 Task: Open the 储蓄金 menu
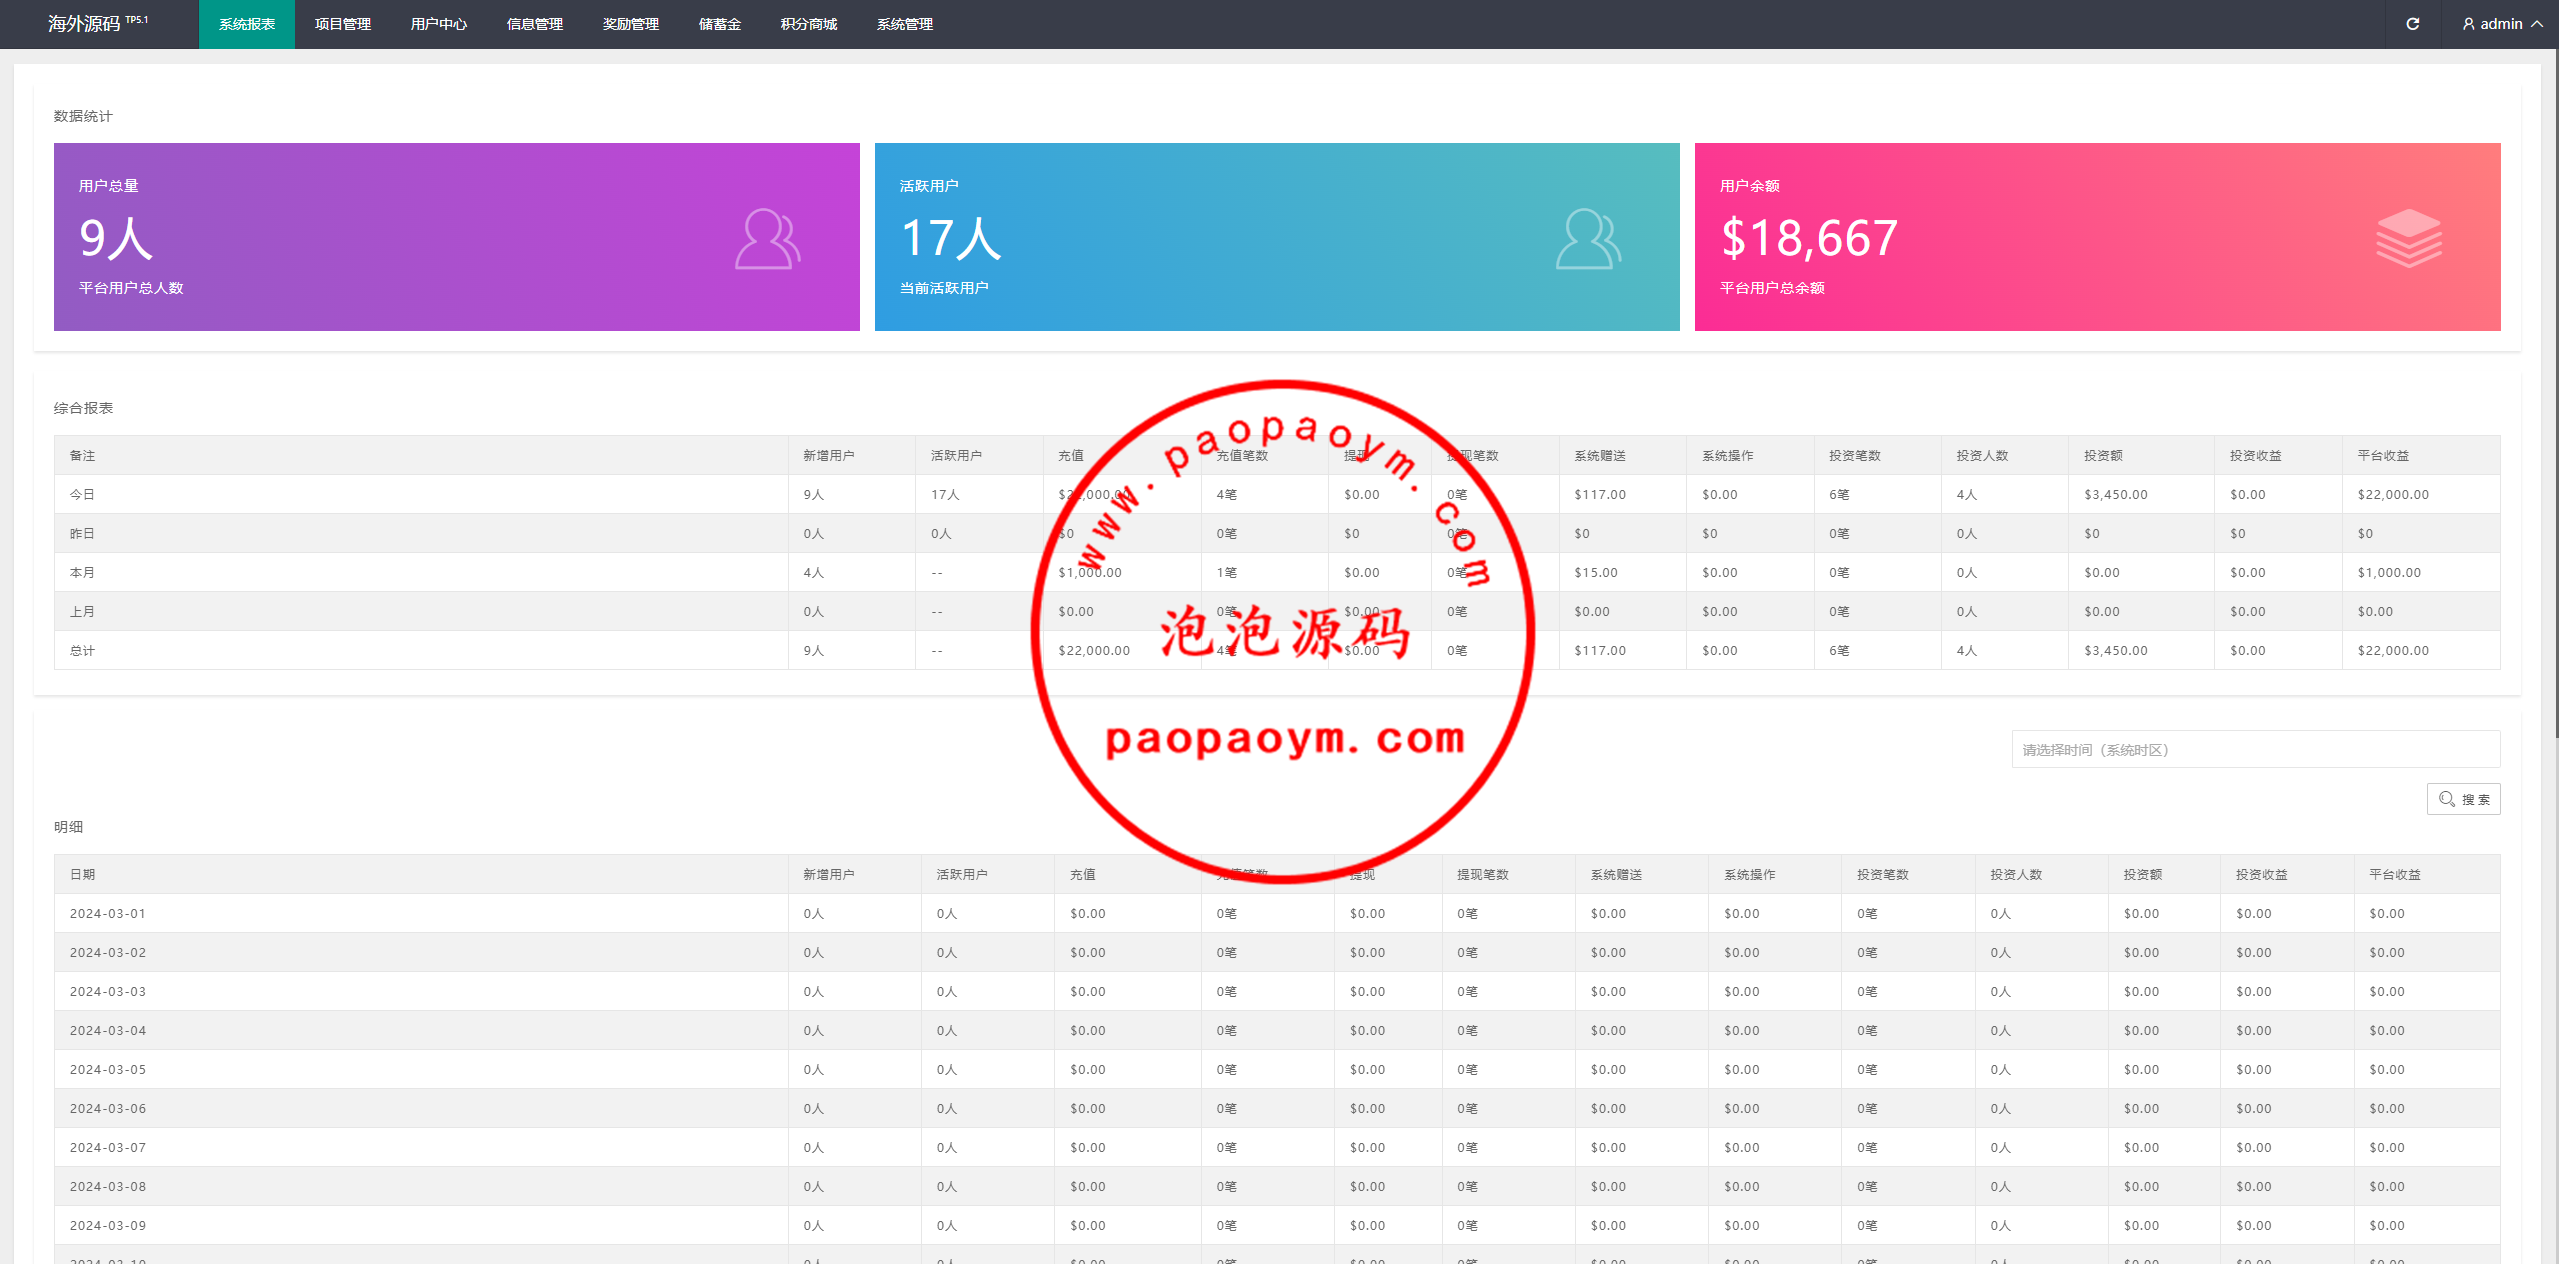(720, 24)
